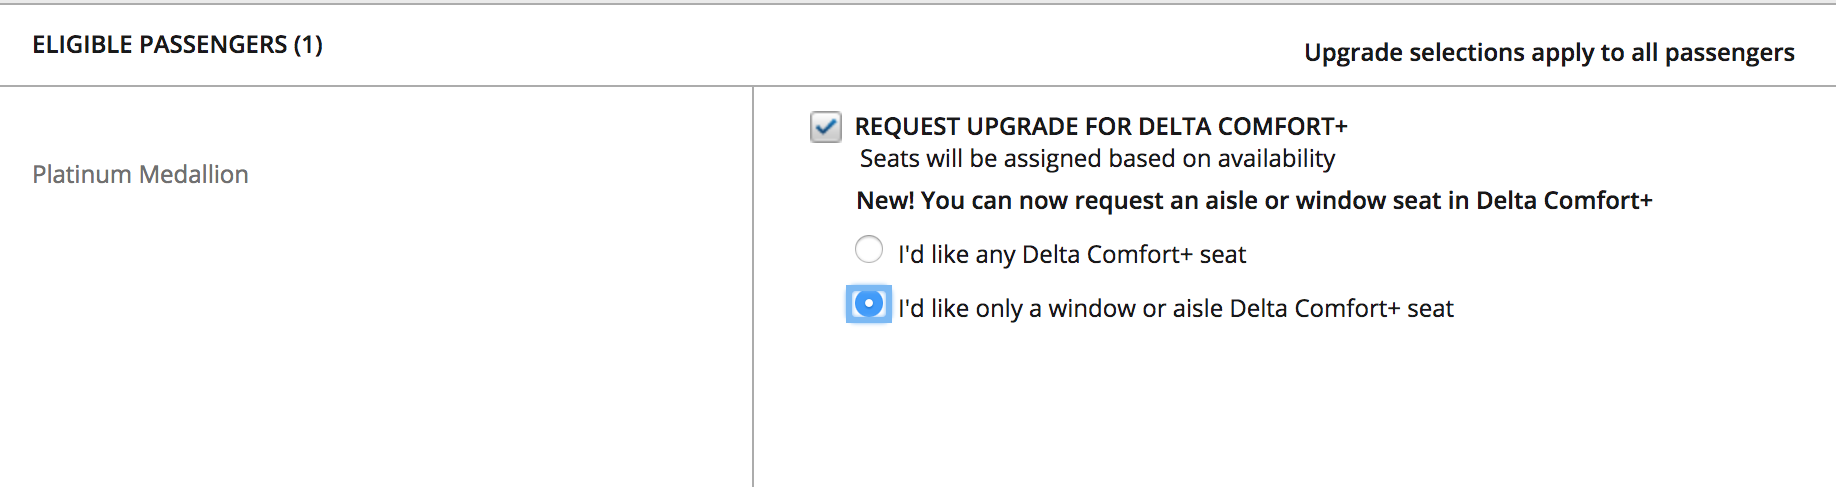The image size is (1836, 487).
Task: Click the passenger count "(1)" in the heading
Action: (308, 45)
